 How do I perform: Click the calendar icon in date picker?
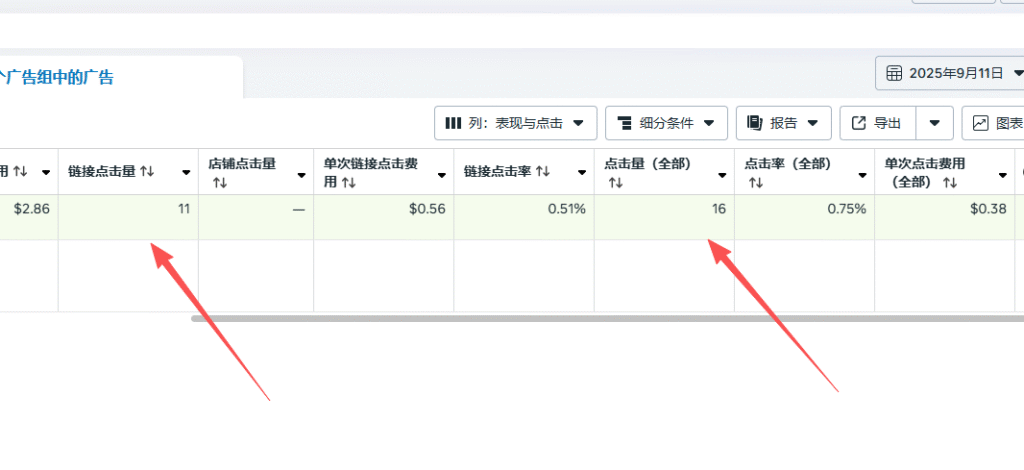pyautogui.click(x=893, y=73)
